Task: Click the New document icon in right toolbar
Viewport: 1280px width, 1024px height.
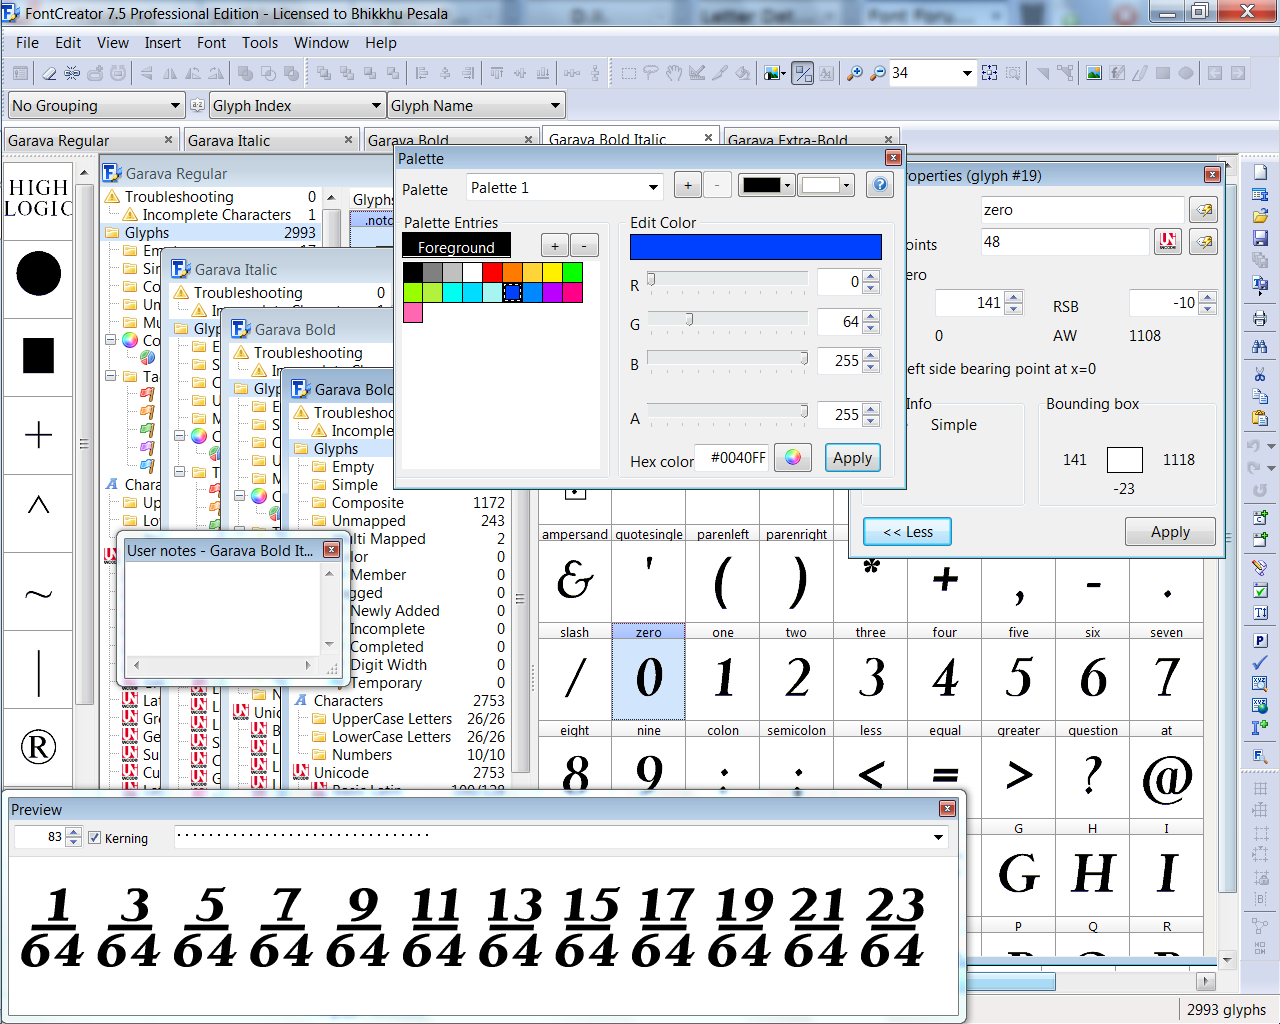Action: [1260, 172]
